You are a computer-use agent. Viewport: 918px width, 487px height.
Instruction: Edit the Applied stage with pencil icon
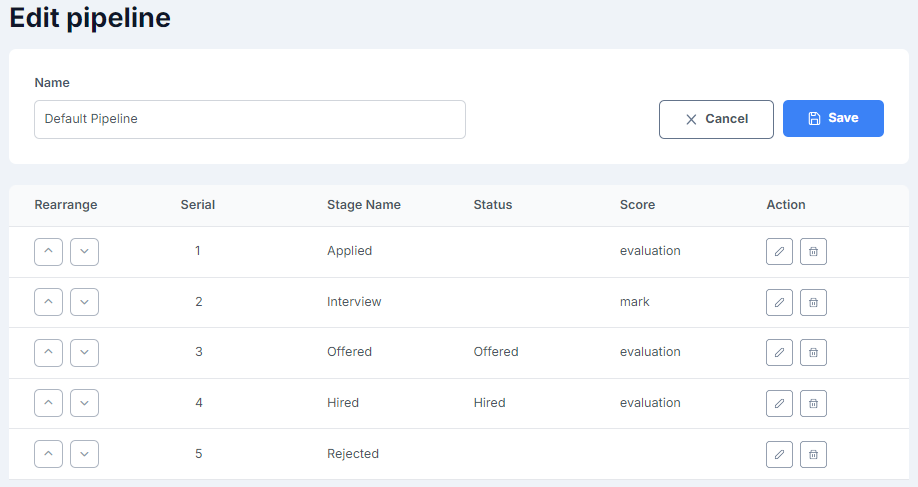779,252
